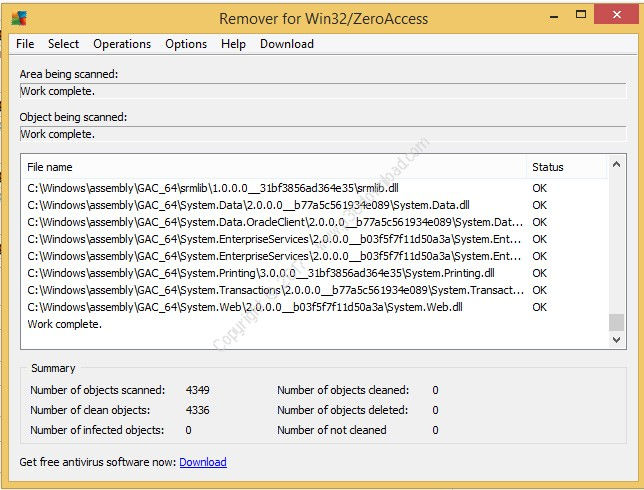Image resolution: width=644 pixels, height=490 pixels.
Task: Click the file list scrollbar thumb
Action: tap(616, 322)
